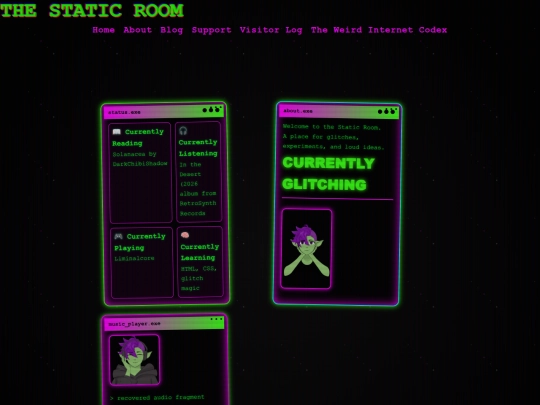Select the about.exe window title bar label
The image size is (540, 405).
pyautogui.click(x=298, y=111)
